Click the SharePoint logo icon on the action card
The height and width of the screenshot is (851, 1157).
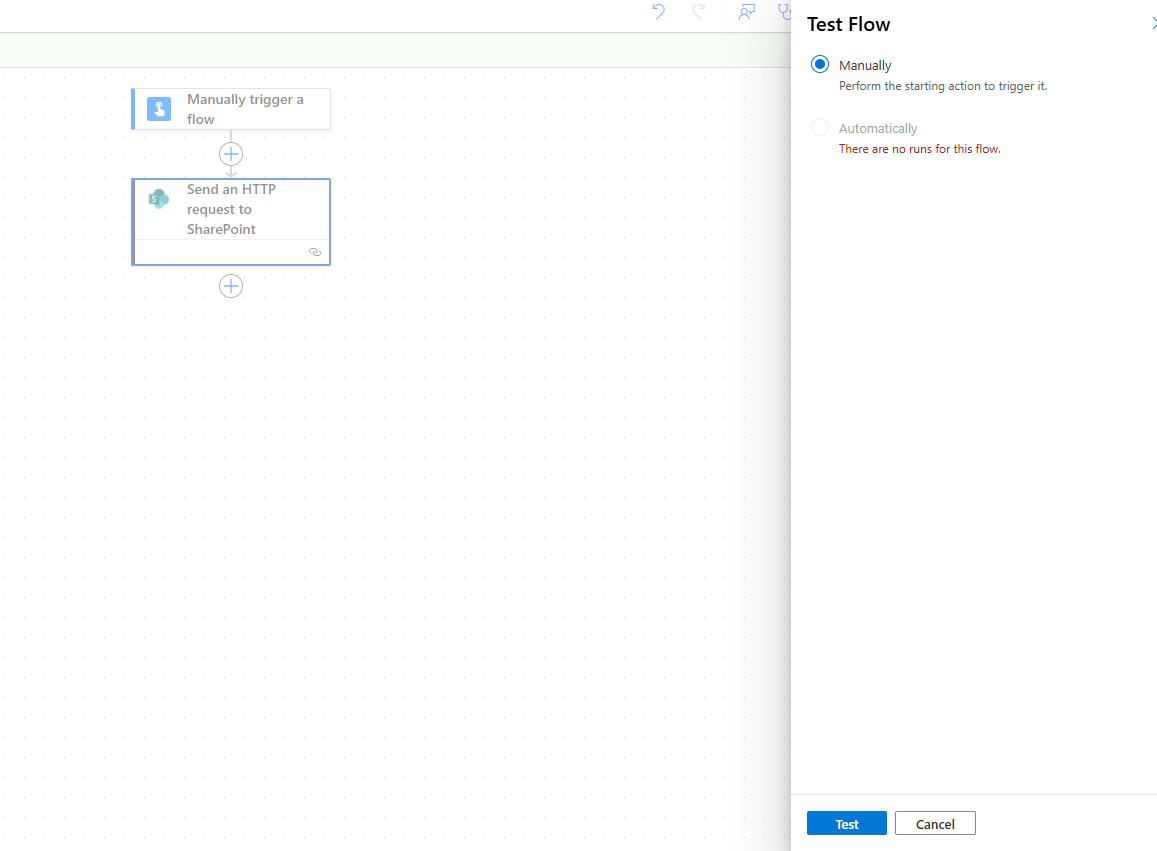(159, 199)
